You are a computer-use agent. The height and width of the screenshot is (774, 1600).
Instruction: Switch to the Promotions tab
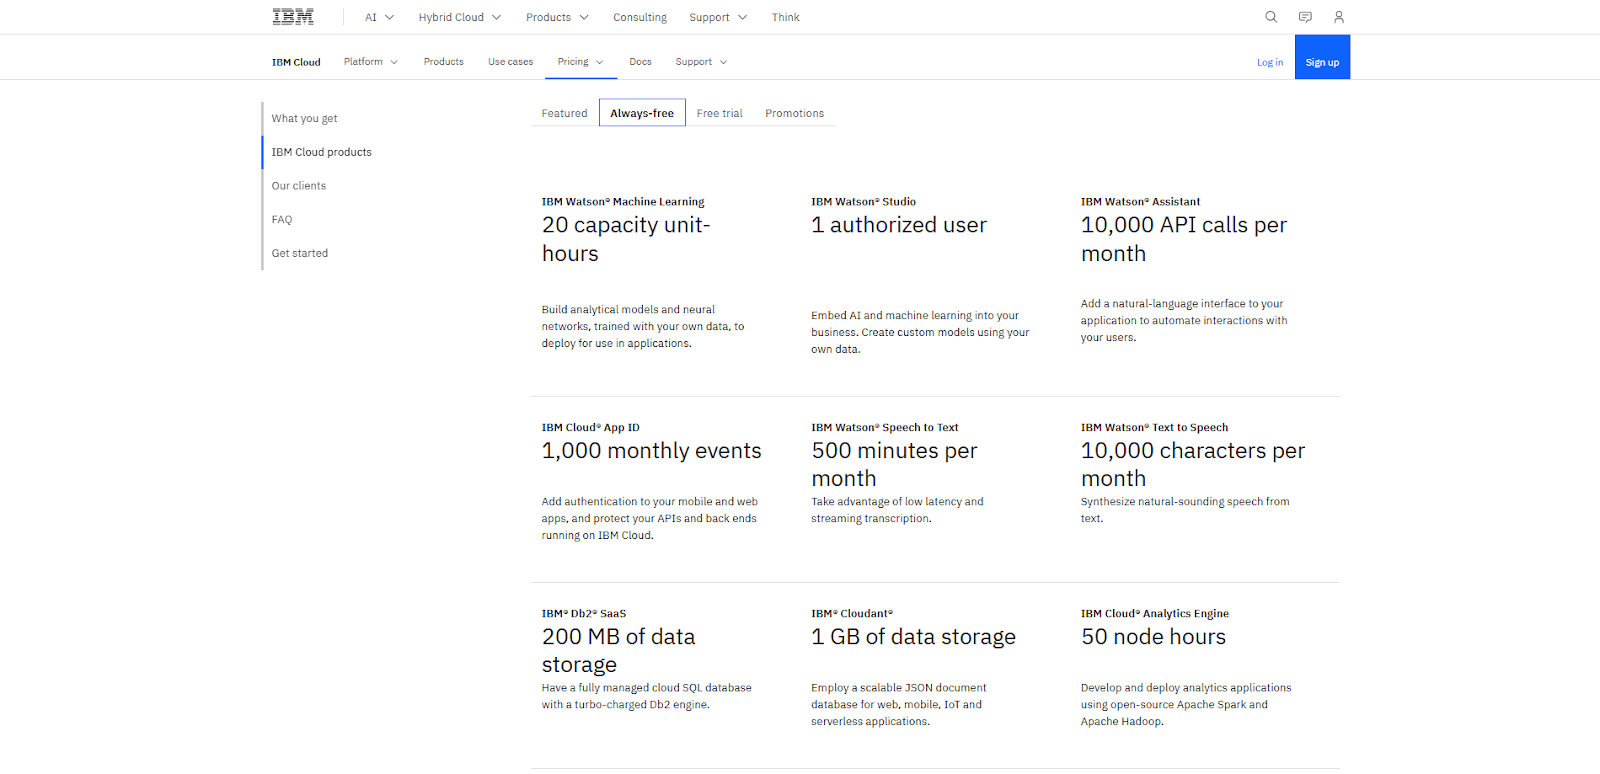coord(794,113)
